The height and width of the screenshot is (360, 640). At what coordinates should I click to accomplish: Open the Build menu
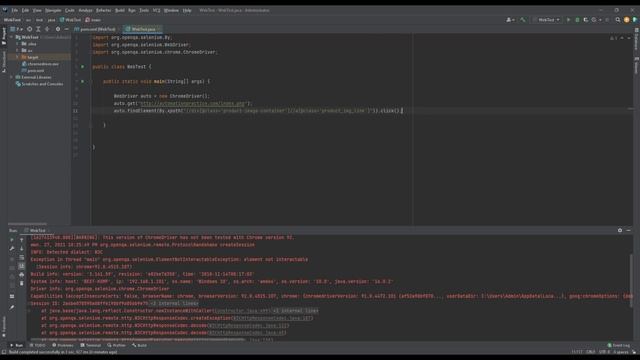(x=120, y=10)
